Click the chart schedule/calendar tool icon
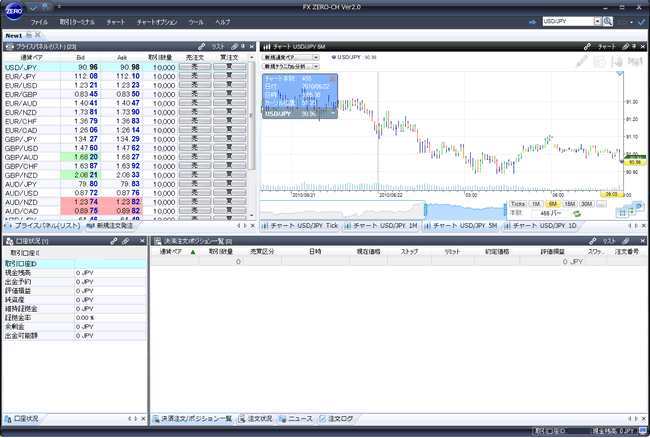The image size is (650, 438). (x=600, y=62)
